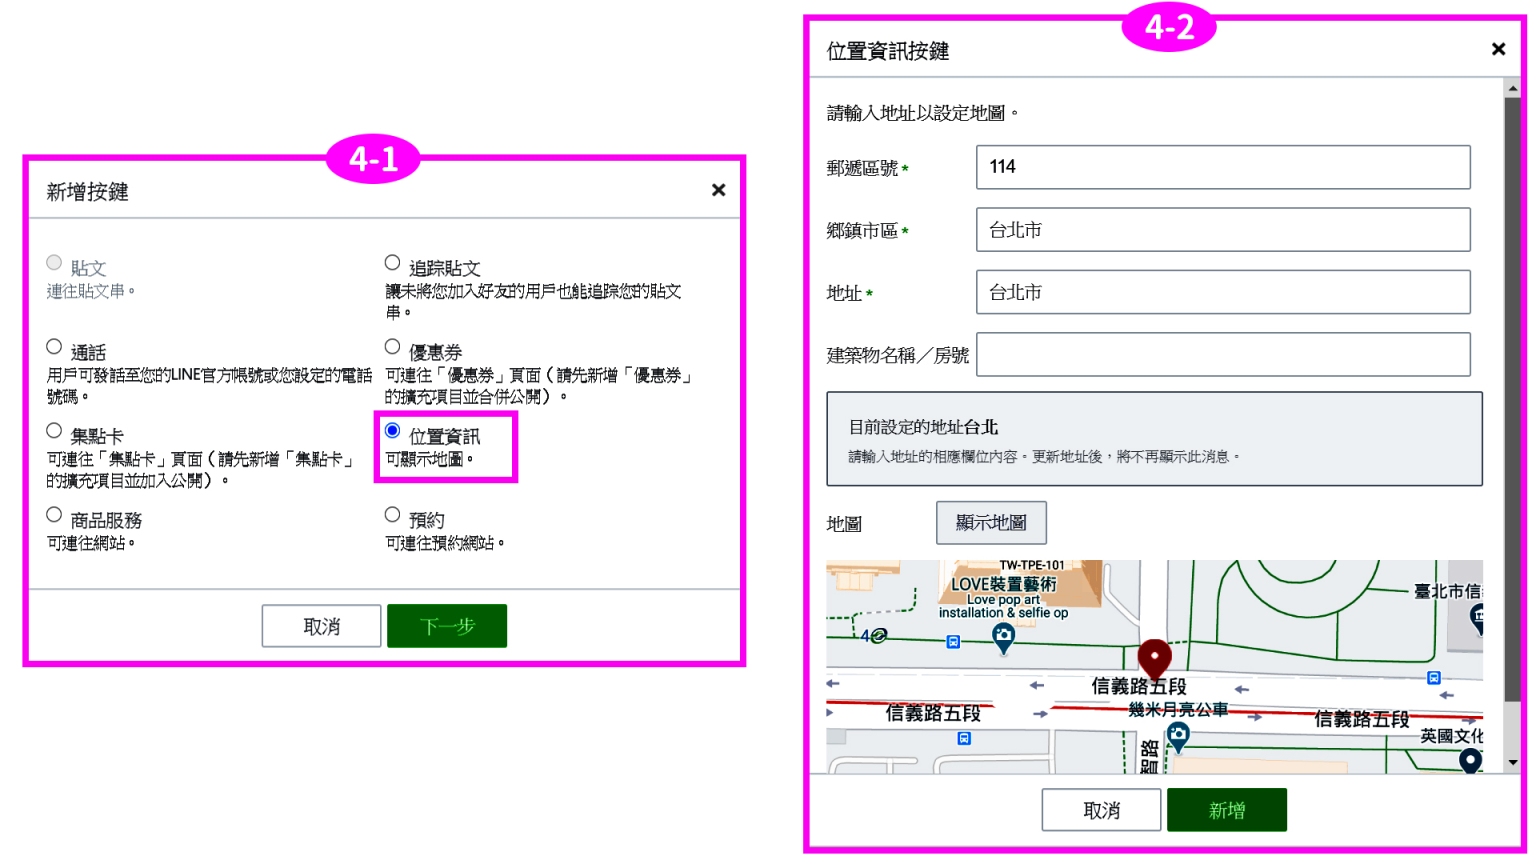Select the 通話 radio option
This screenshot has height=864, width=1536.
click(54, 347)
